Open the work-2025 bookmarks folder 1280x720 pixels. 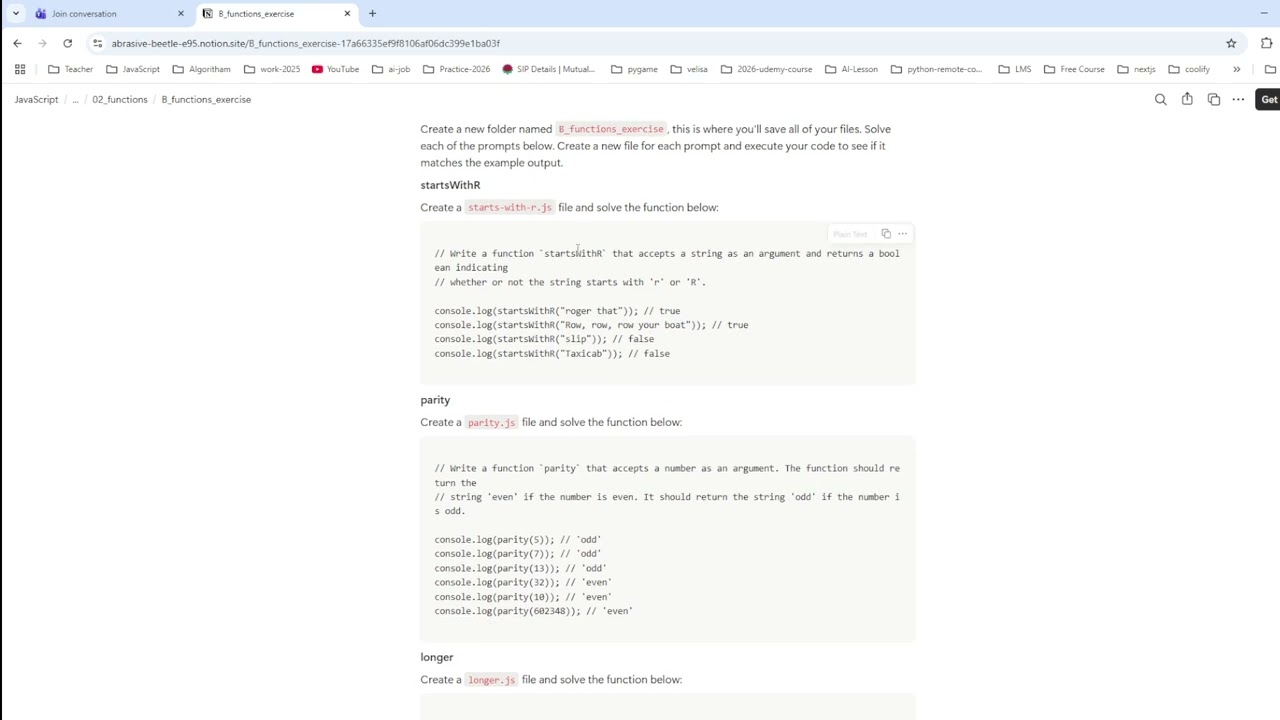point(271,69)
